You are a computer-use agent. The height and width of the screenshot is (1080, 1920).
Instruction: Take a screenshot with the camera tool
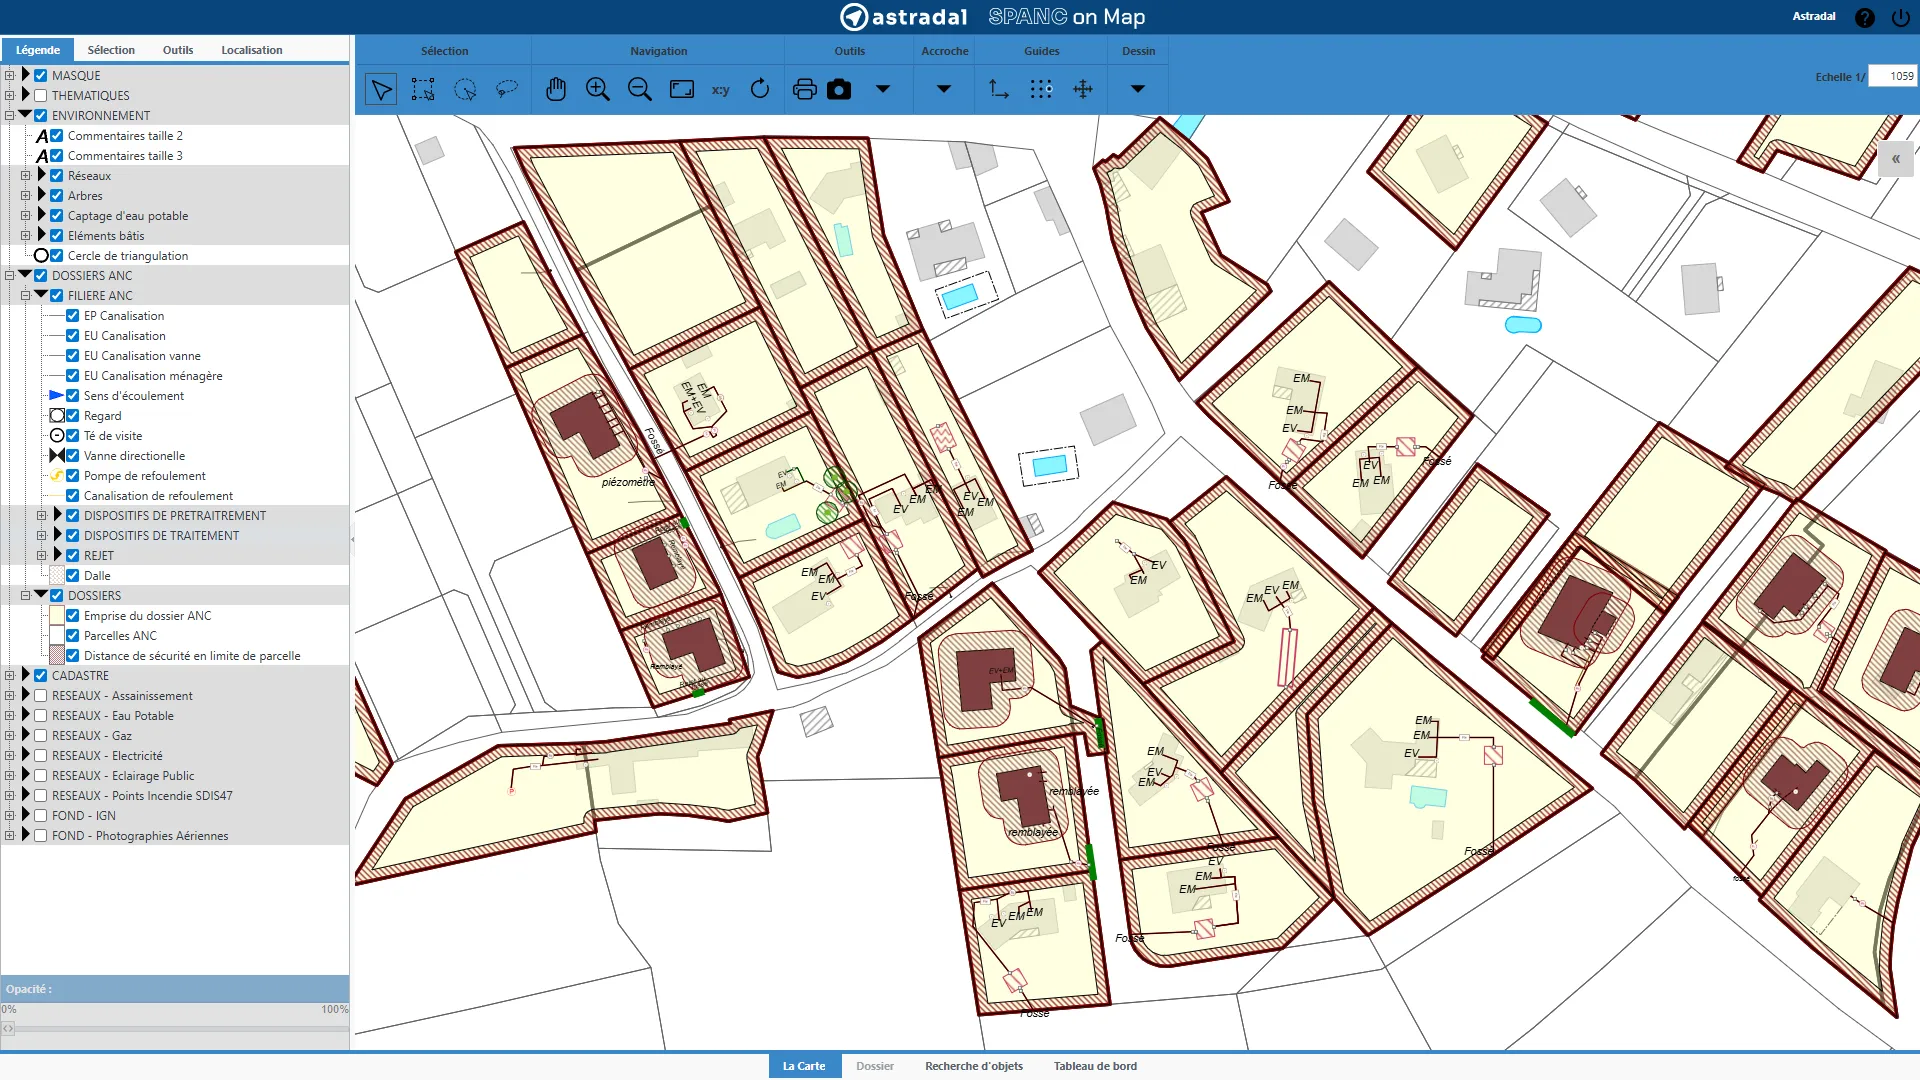(x=840, y=89)
